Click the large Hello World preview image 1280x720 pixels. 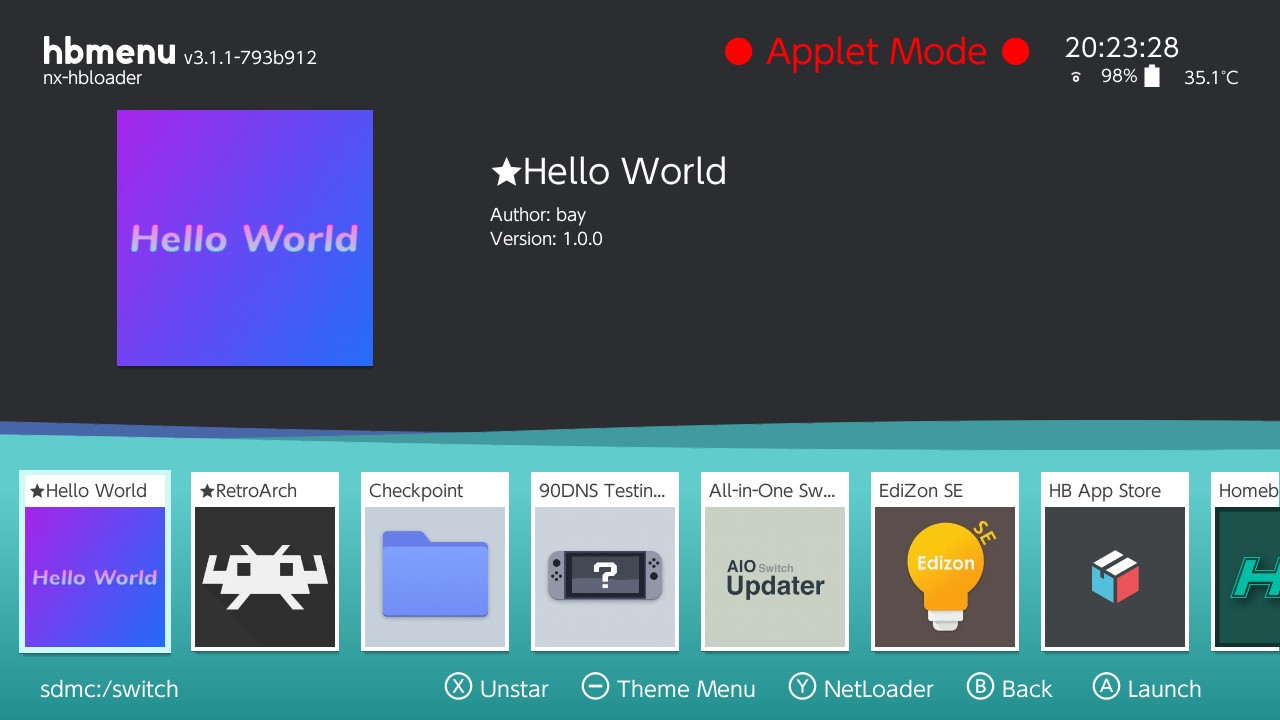coord(245,238)
